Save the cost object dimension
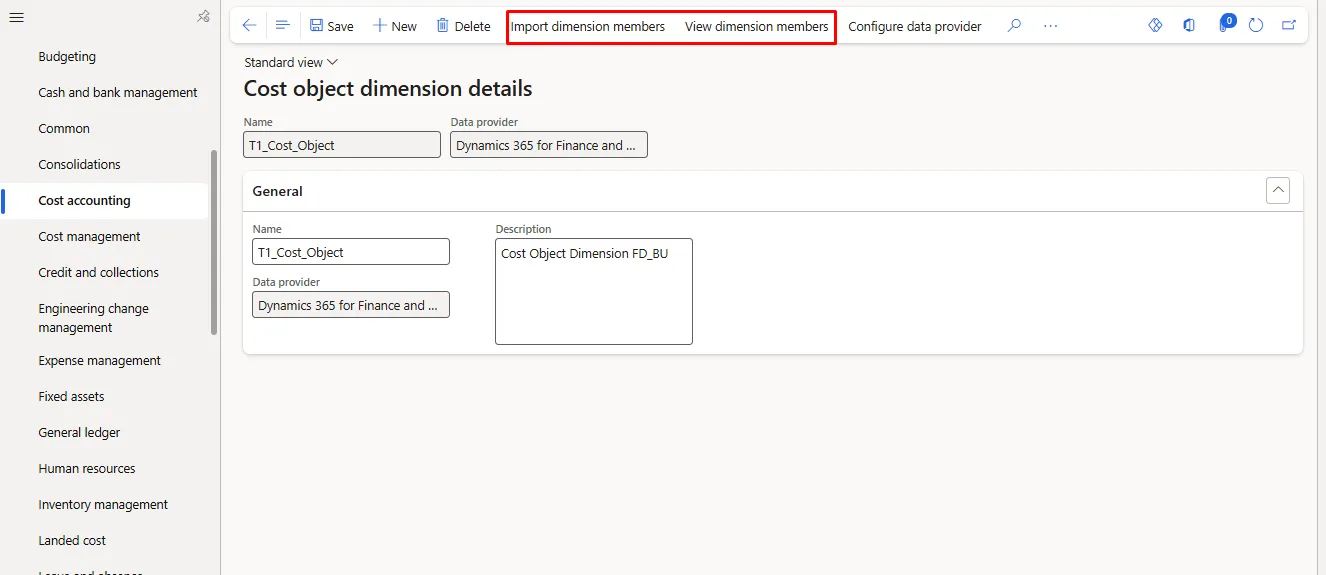 click(332, 26)
